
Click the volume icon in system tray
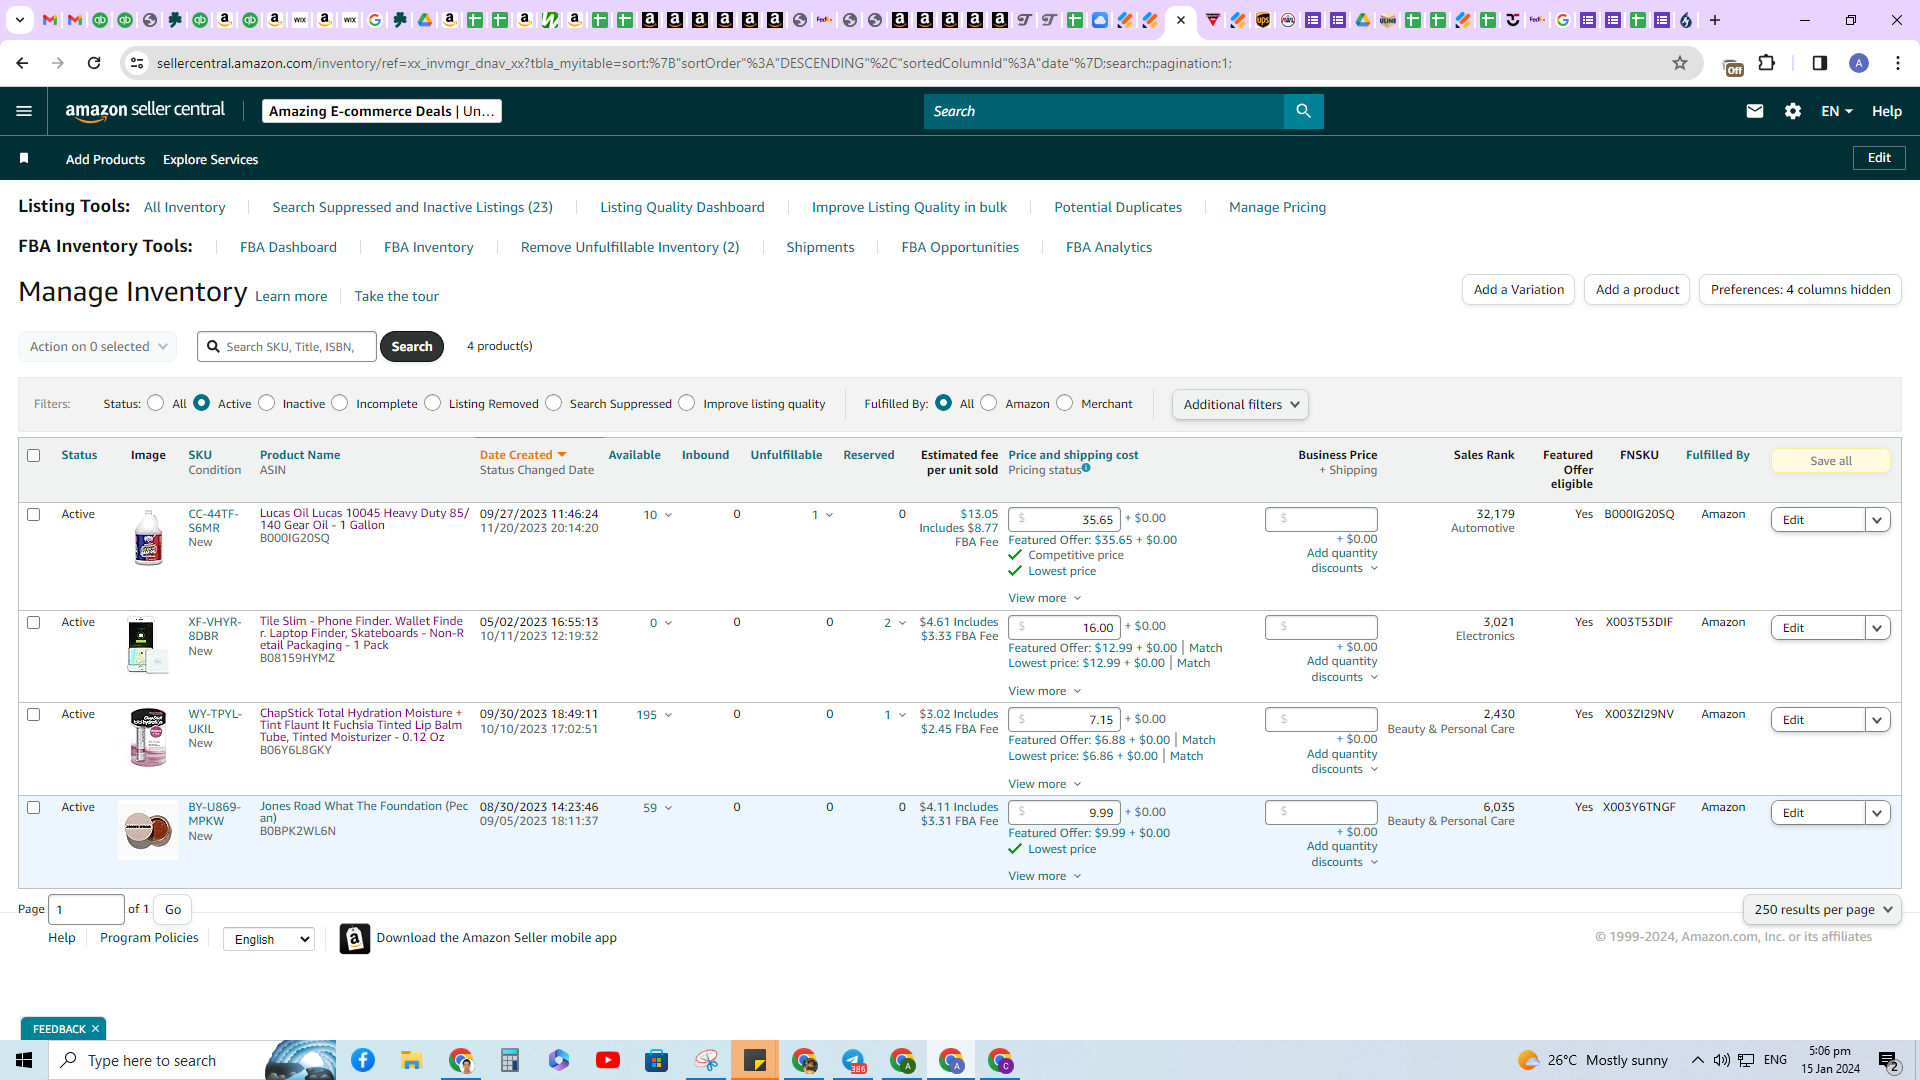(x=1721, y=1060)
